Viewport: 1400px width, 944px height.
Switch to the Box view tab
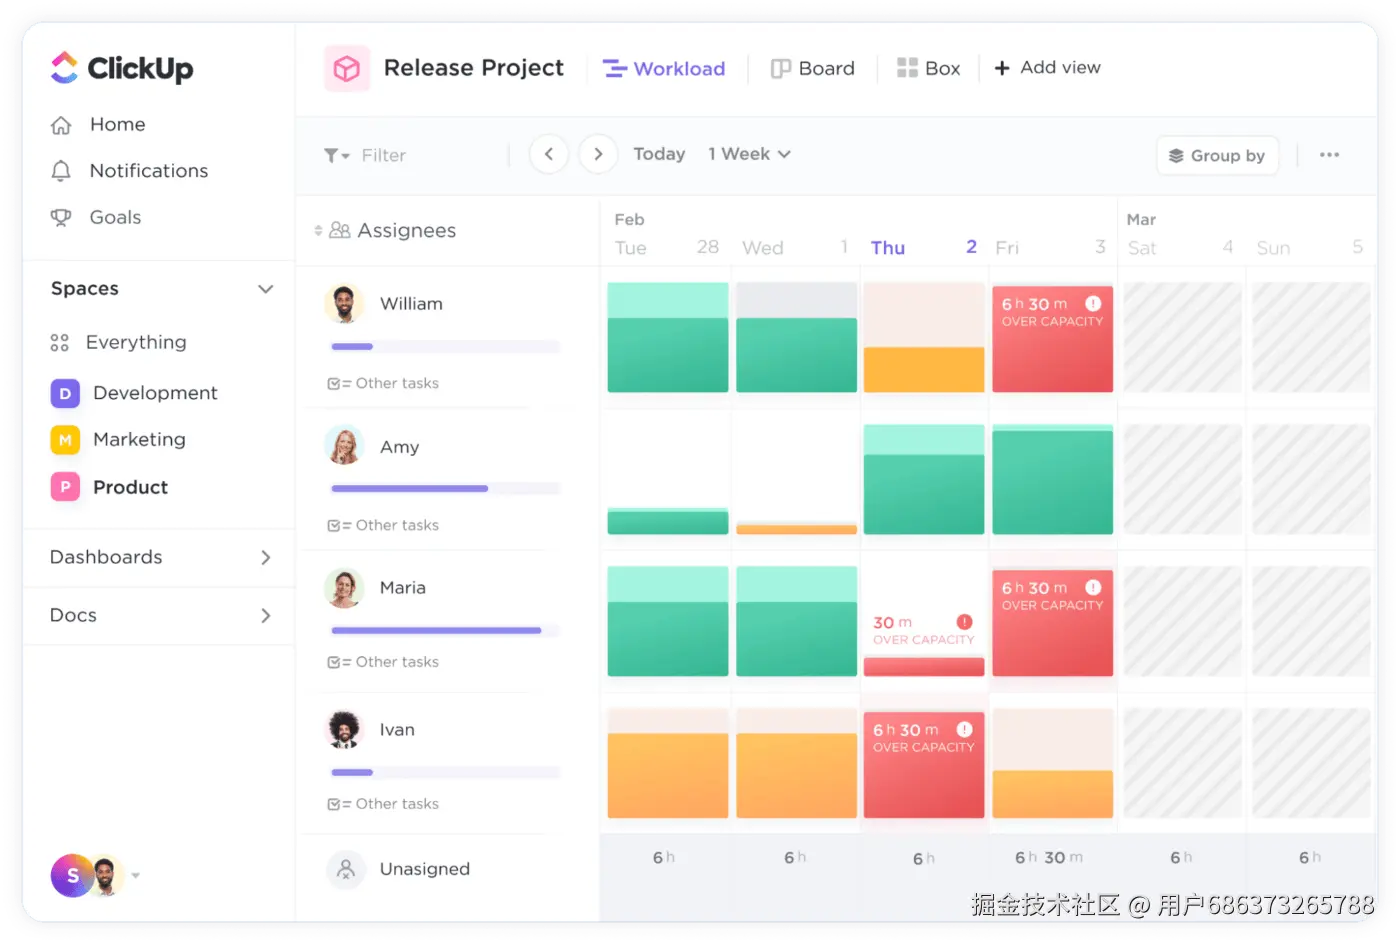pyautogui.click(x=928, y=68)
